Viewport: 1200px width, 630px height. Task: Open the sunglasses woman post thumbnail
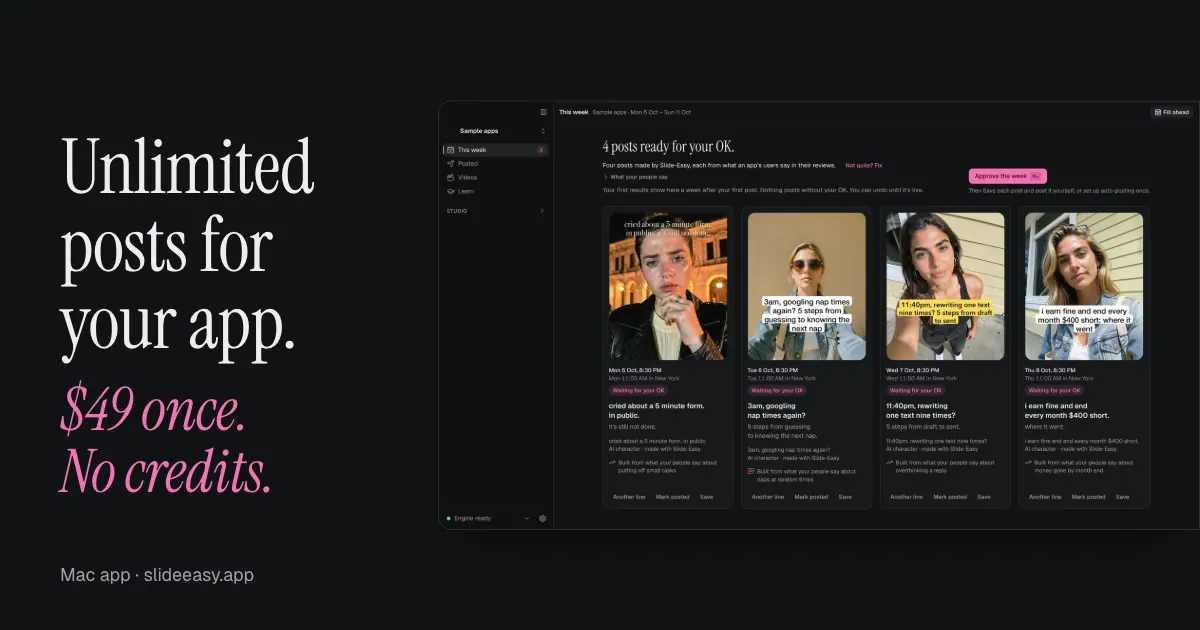pos(807,286)
